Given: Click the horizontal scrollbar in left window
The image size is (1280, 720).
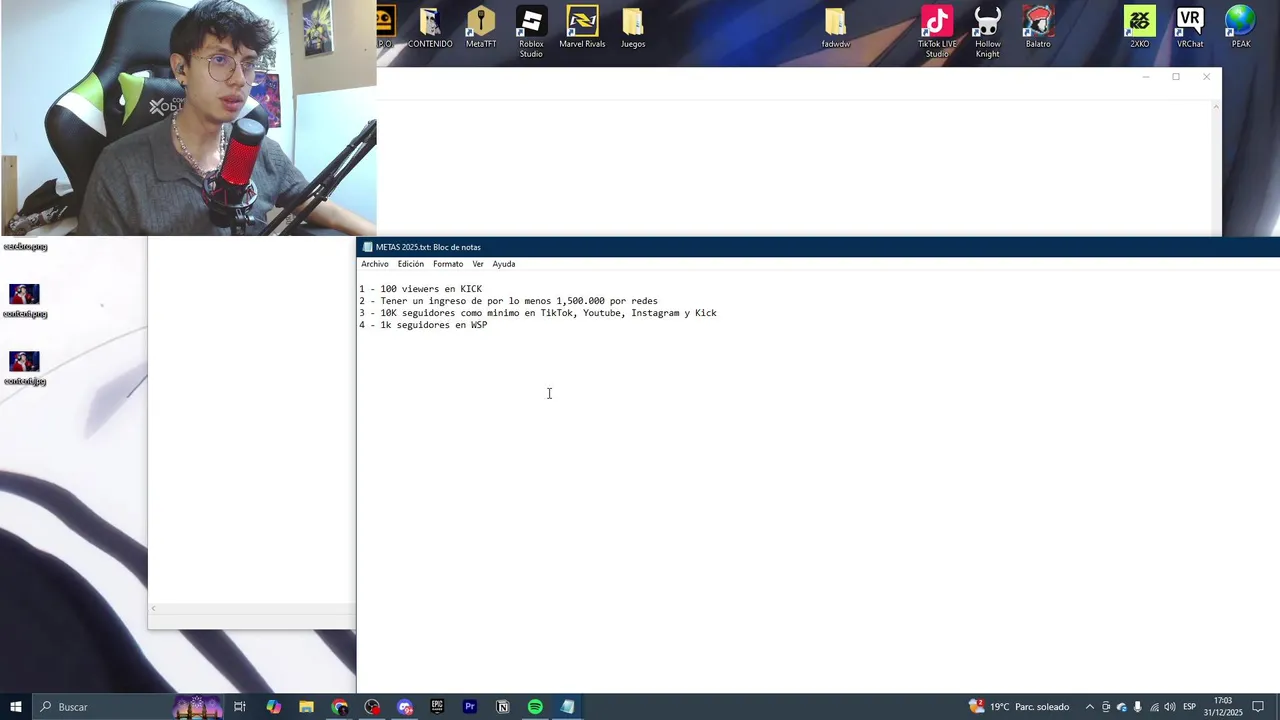Looking at the screenshot, I should (252, 609).
